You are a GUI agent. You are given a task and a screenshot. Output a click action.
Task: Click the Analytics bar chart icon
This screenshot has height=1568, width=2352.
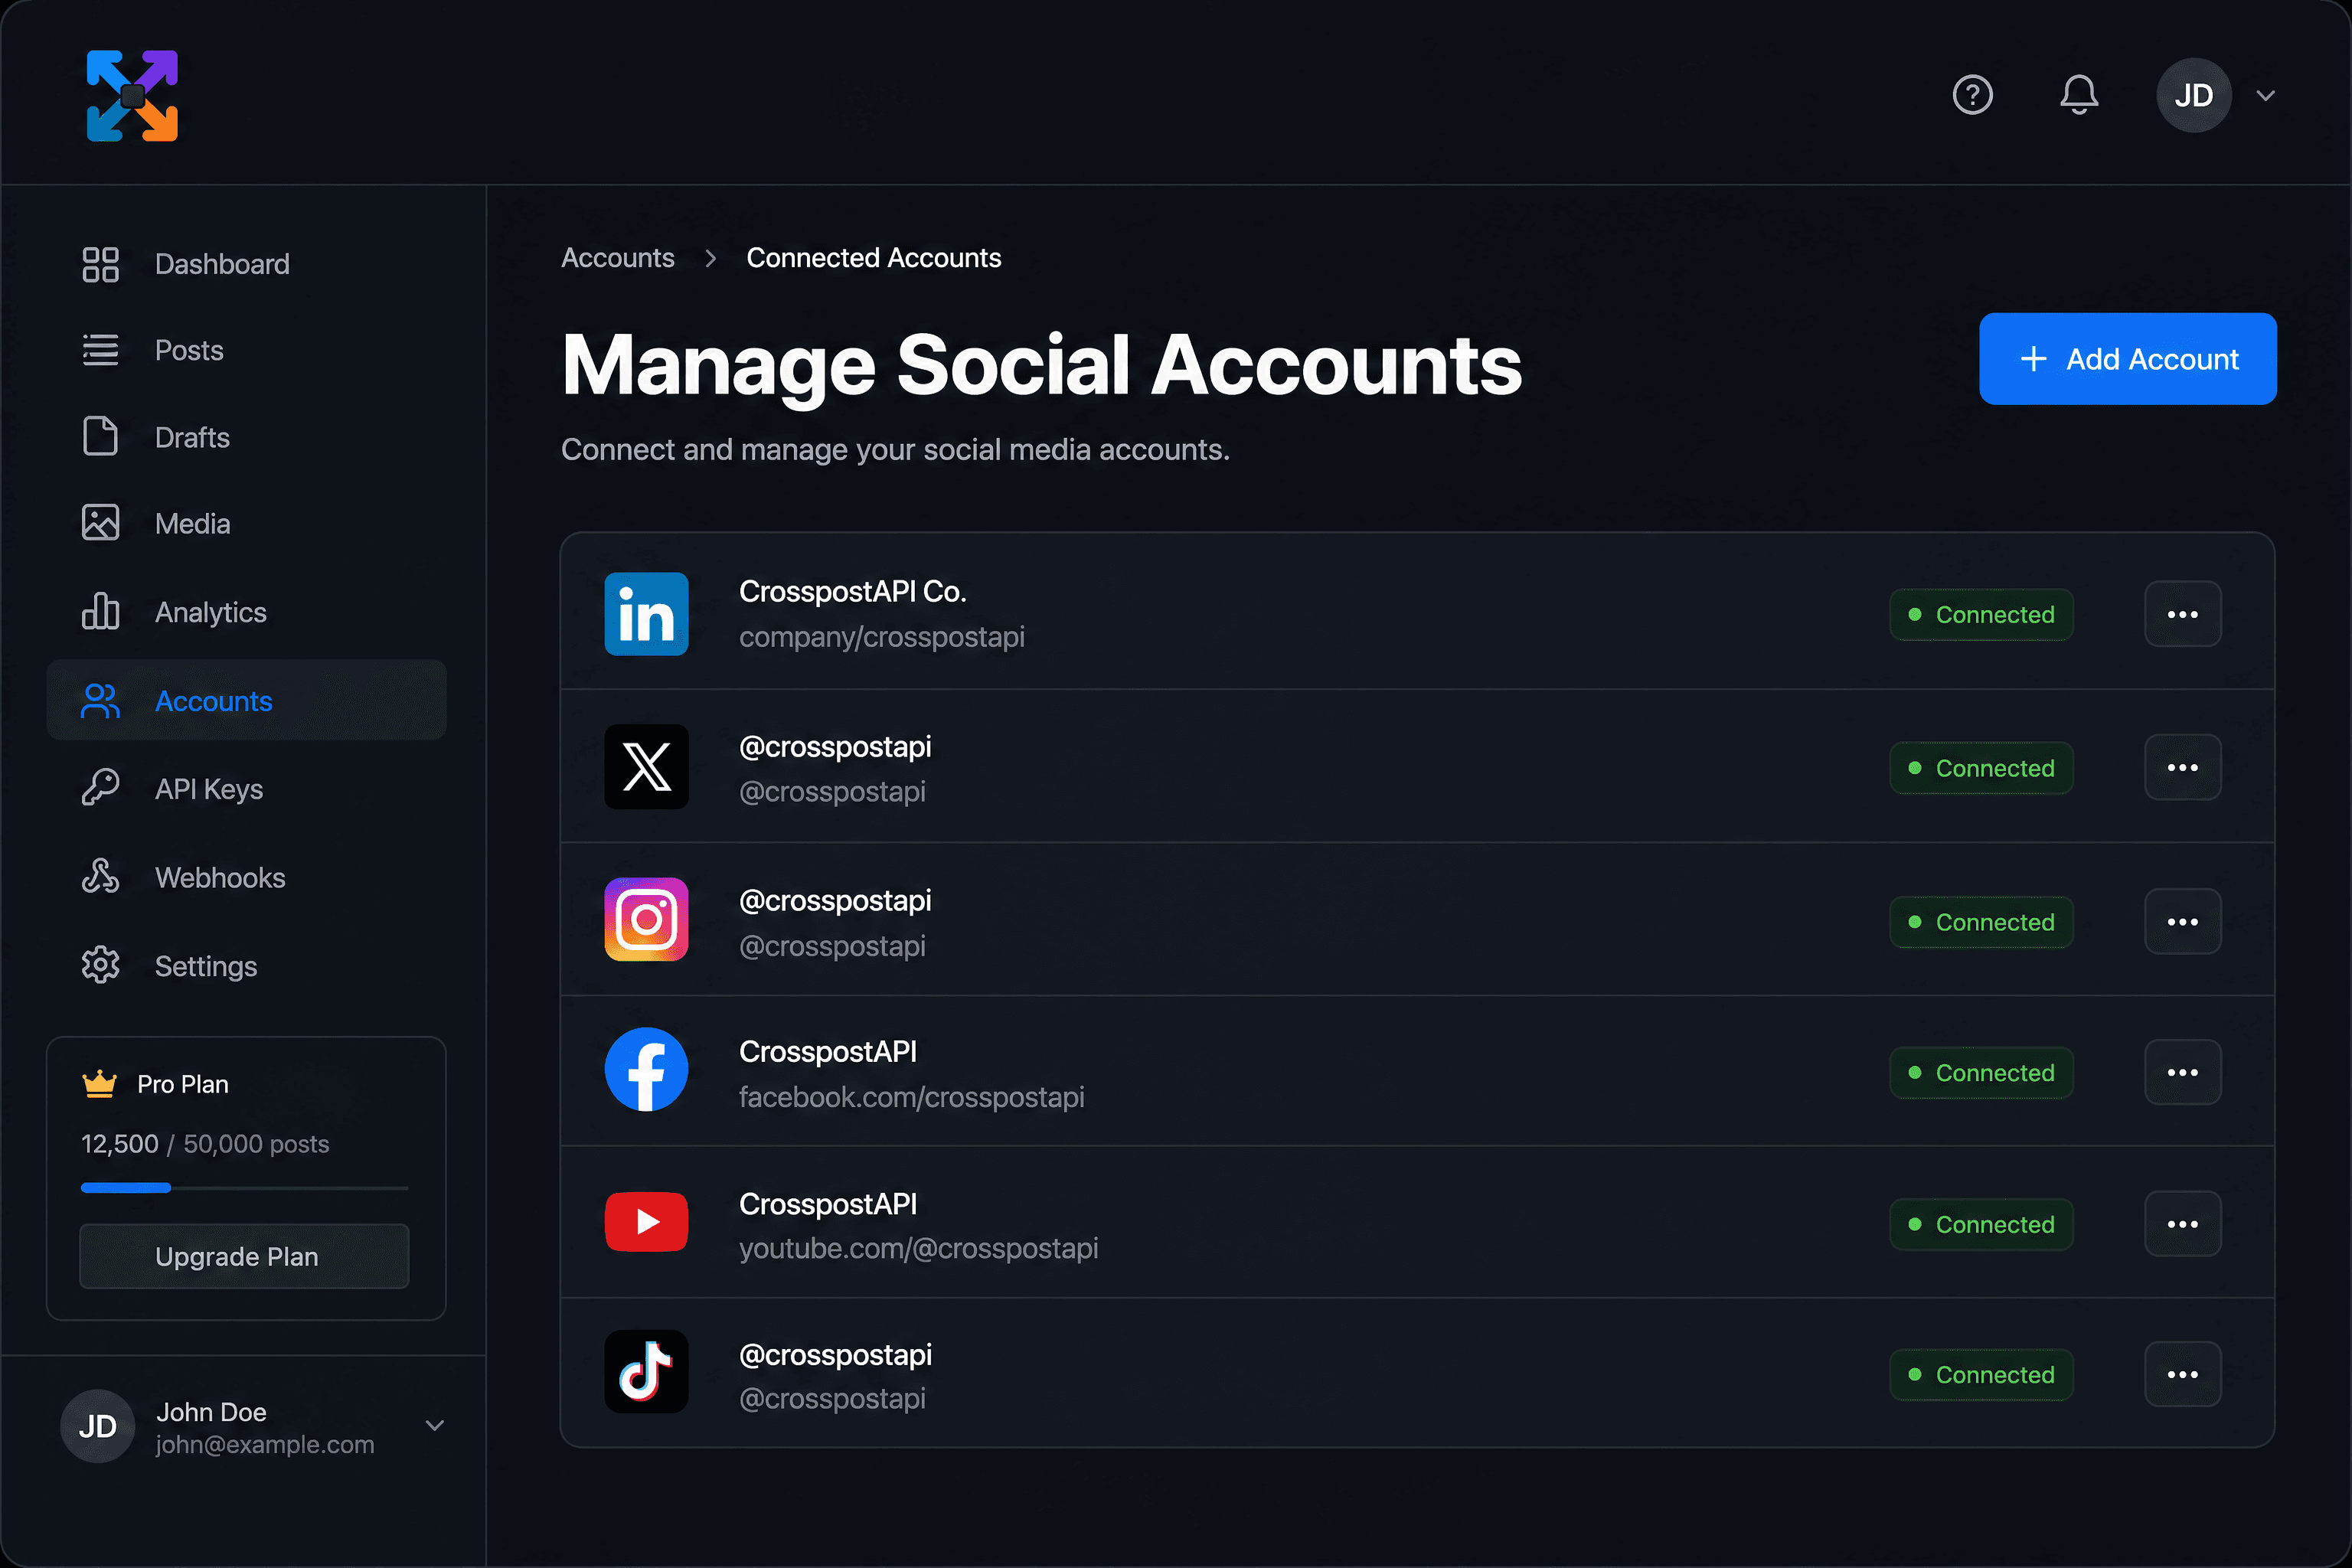[100, 611]
